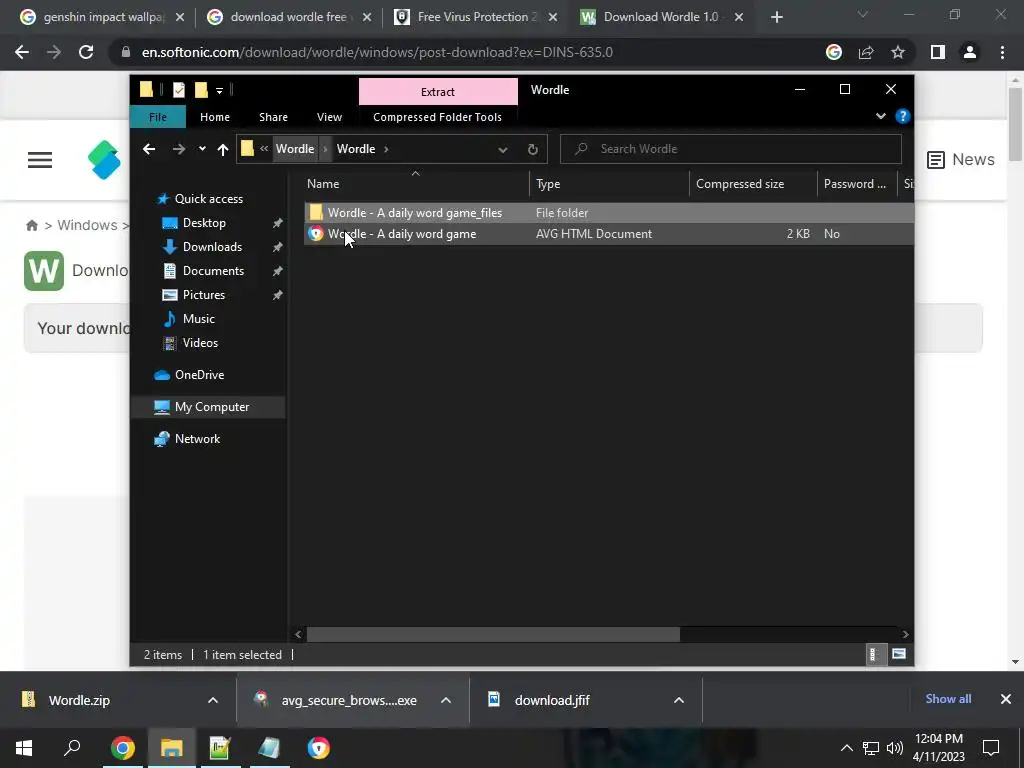Show hidden system tray icons
The height and width of the screenshot is (768, 1024).
846,748
